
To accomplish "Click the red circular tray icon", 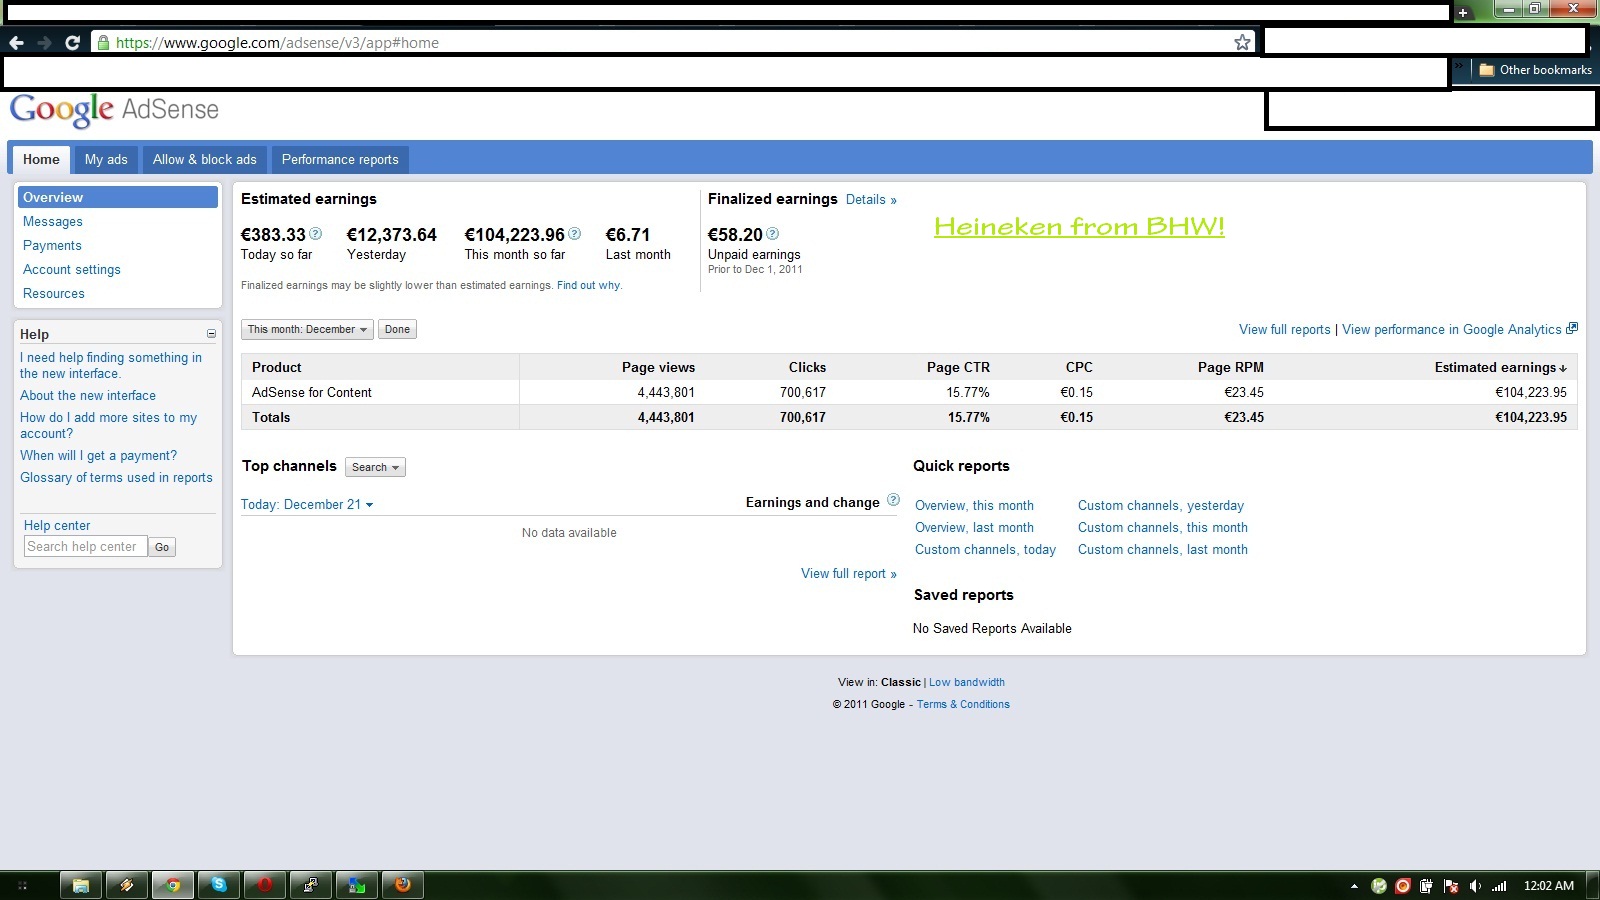I will [x=1403, y=886].
